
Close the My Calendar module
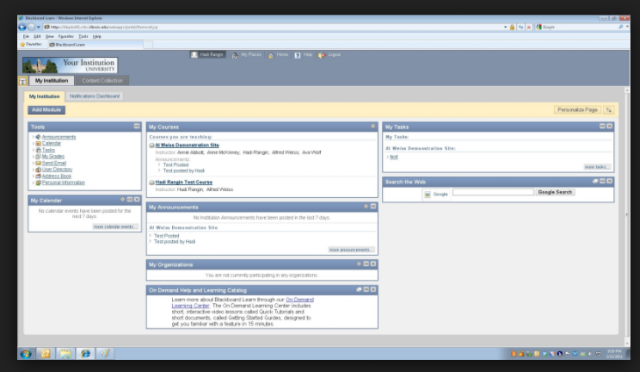(x=137, y=200)
